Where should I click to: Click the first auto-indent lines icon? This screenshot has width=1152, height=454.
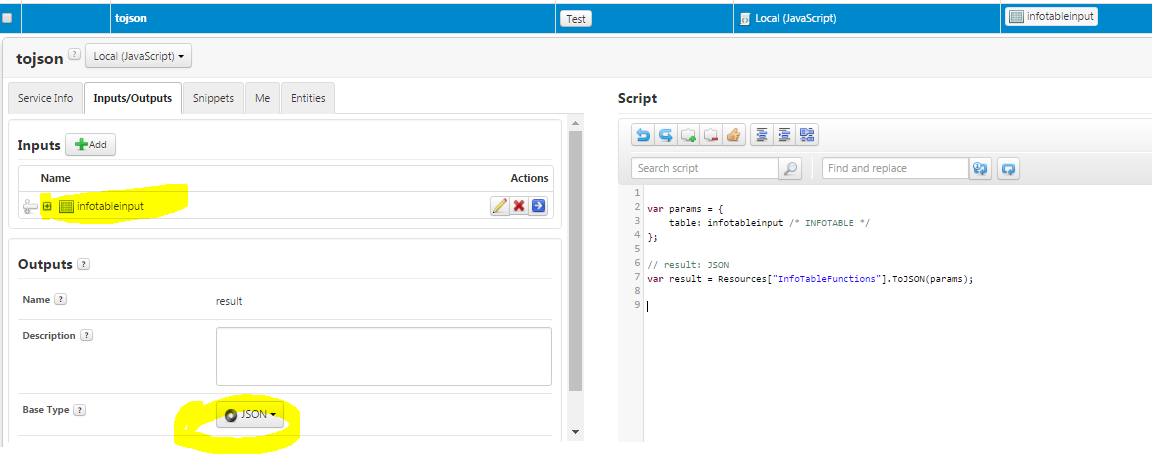762,135
